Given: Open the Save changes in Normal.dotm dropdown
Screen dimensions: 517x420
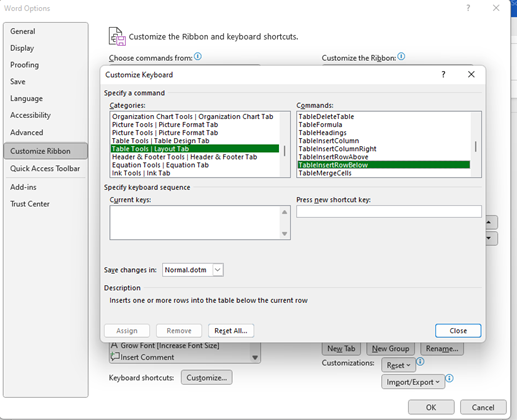Looking at the screenshot, I should pyautogui.click(x=218, y=270).
